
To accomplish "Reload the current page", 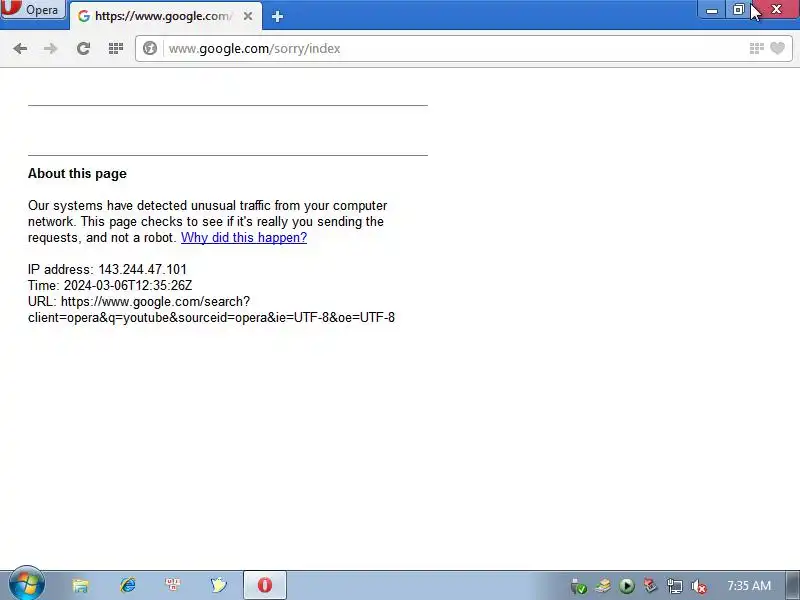I will pyautogui.click(x=83, y=48).
